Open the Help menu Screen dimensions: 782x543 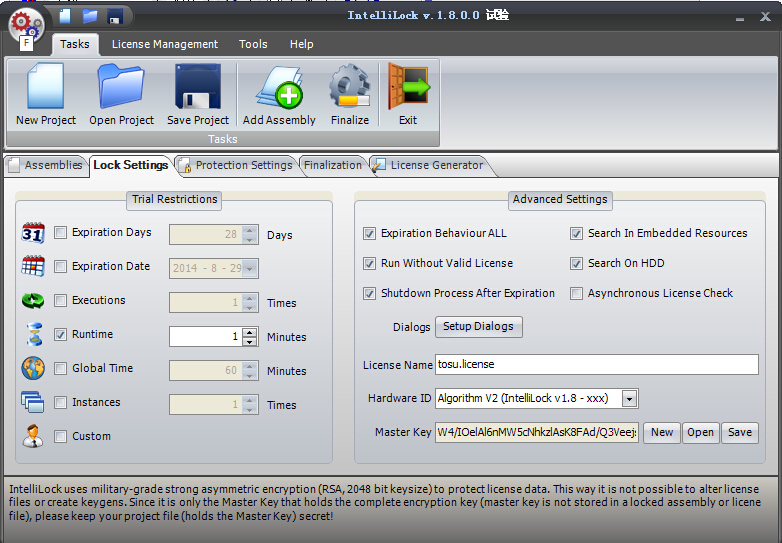coord(301,44)
